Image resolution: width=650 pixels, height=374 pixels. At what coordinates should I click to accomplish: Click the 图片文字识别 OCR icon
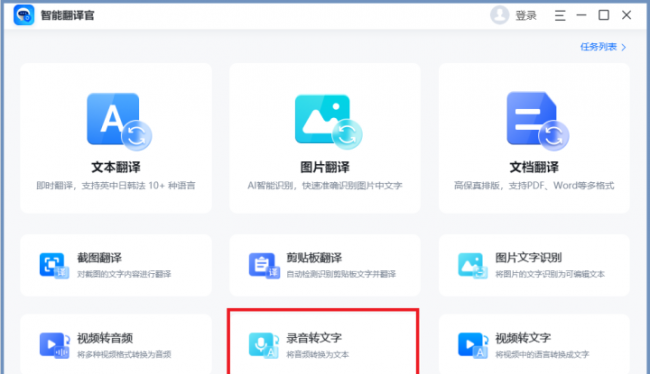coord(473,265)
